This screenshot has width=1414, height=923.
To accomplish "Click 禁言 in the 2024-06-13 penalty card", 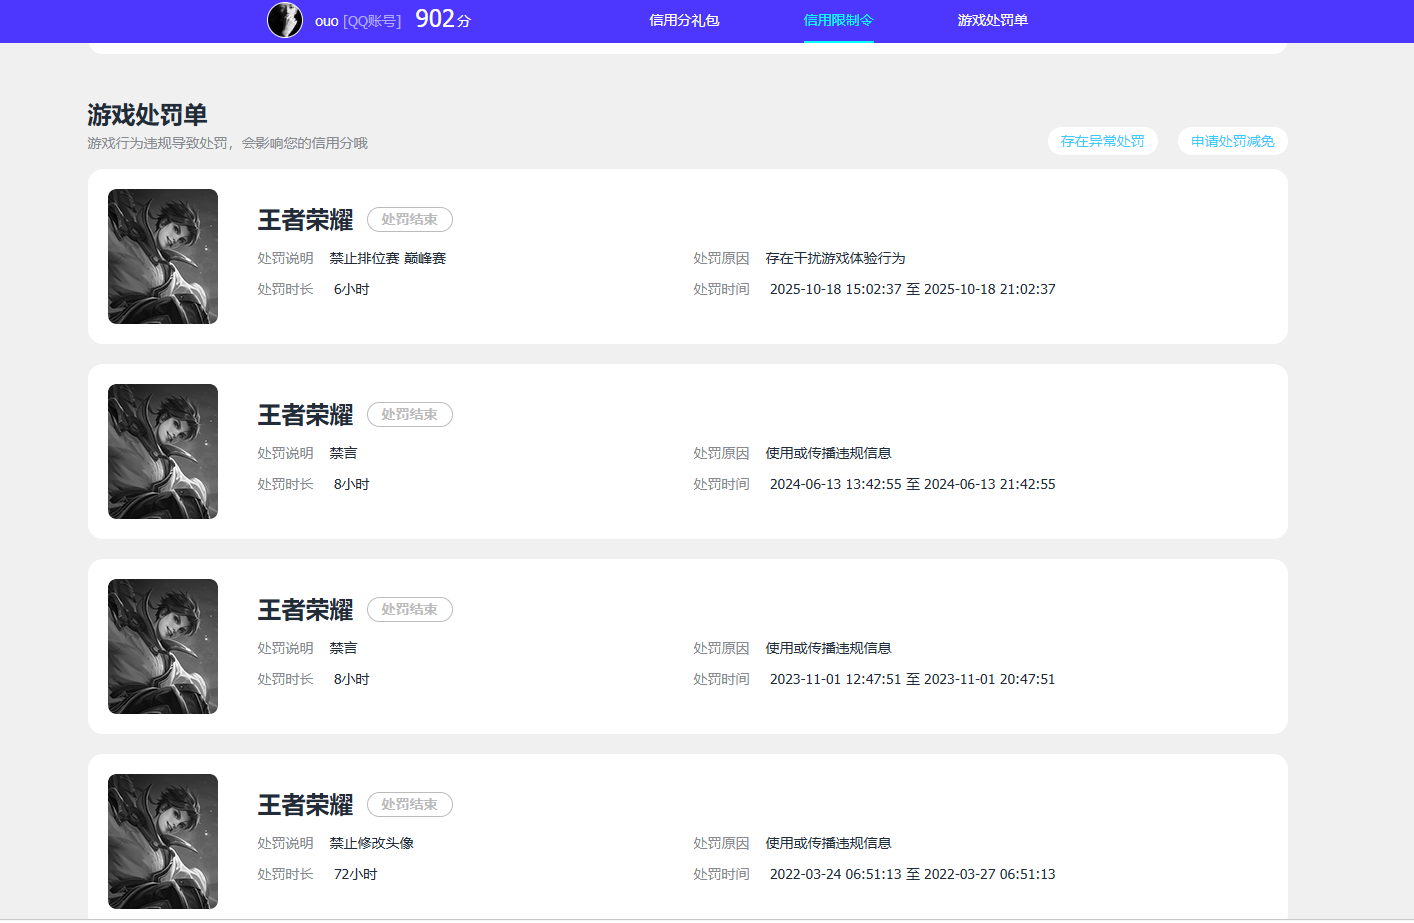I will pyautogui.click(x=343, y=453).
